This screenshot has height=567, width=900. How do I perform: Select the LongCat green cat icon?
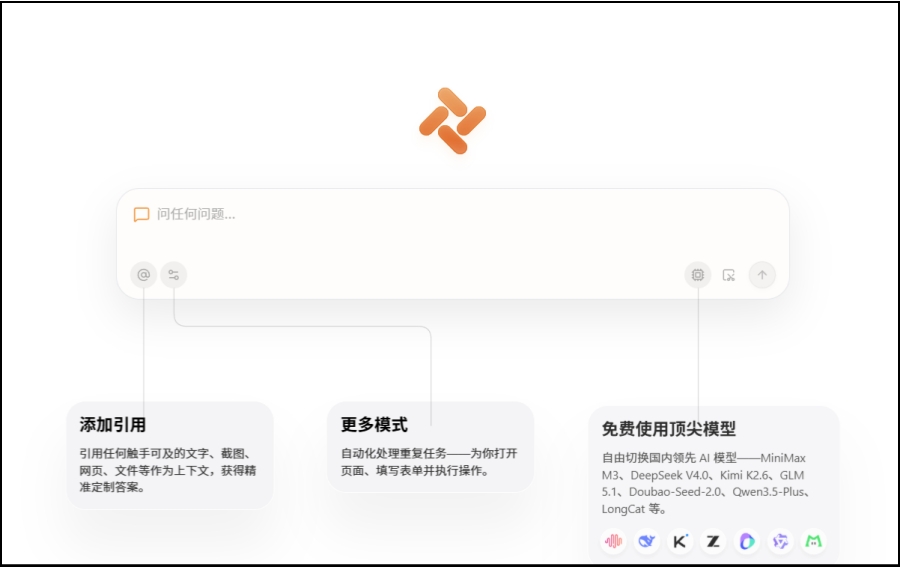tap(813, 541)
